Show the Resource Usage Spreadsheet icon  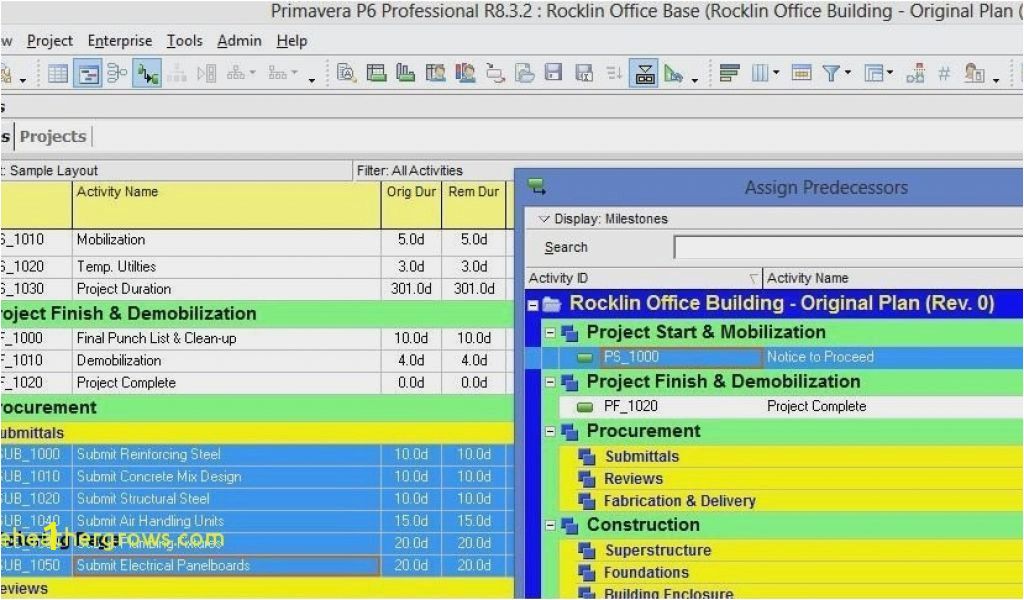pos(435,73)
